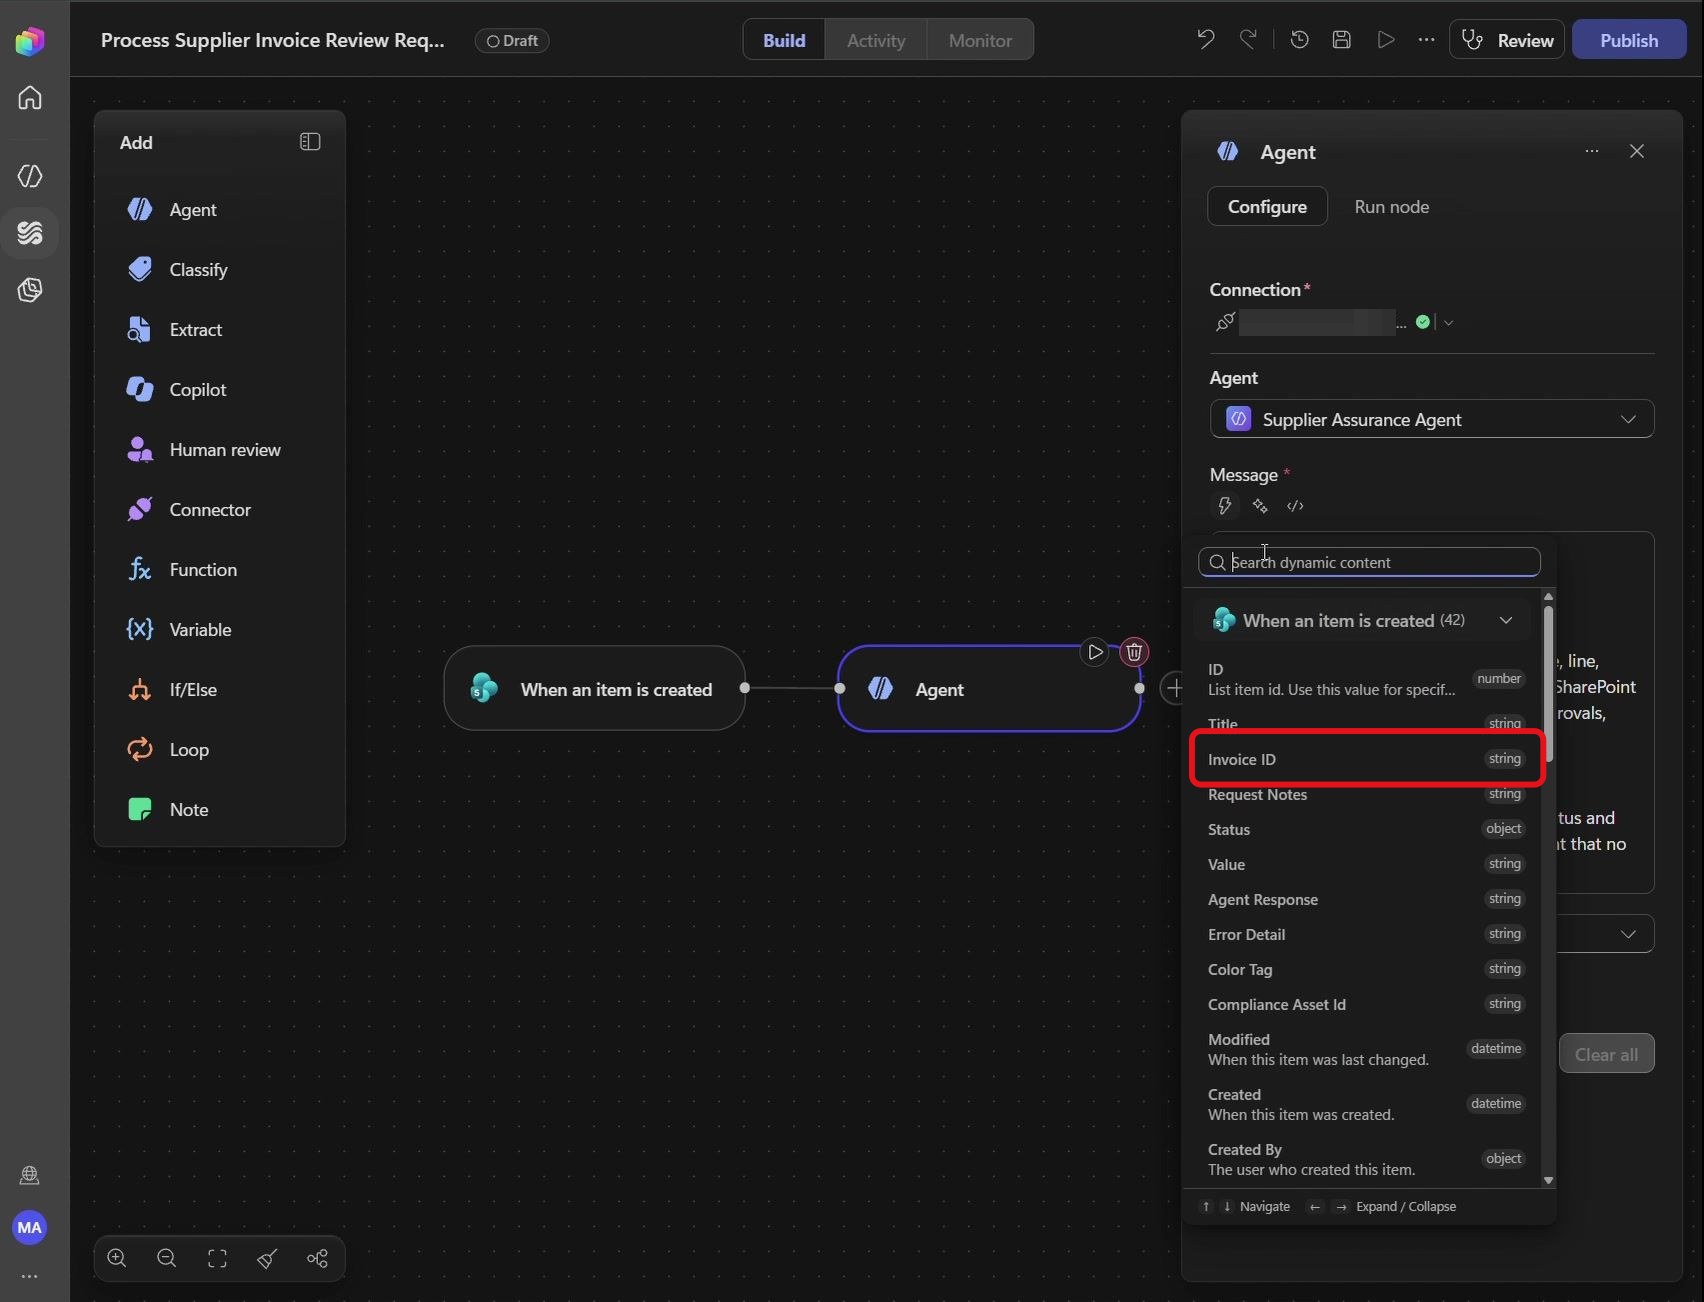Select the ID list item field
This screenshot has height=1302, width=1704.
(1367, 679)
